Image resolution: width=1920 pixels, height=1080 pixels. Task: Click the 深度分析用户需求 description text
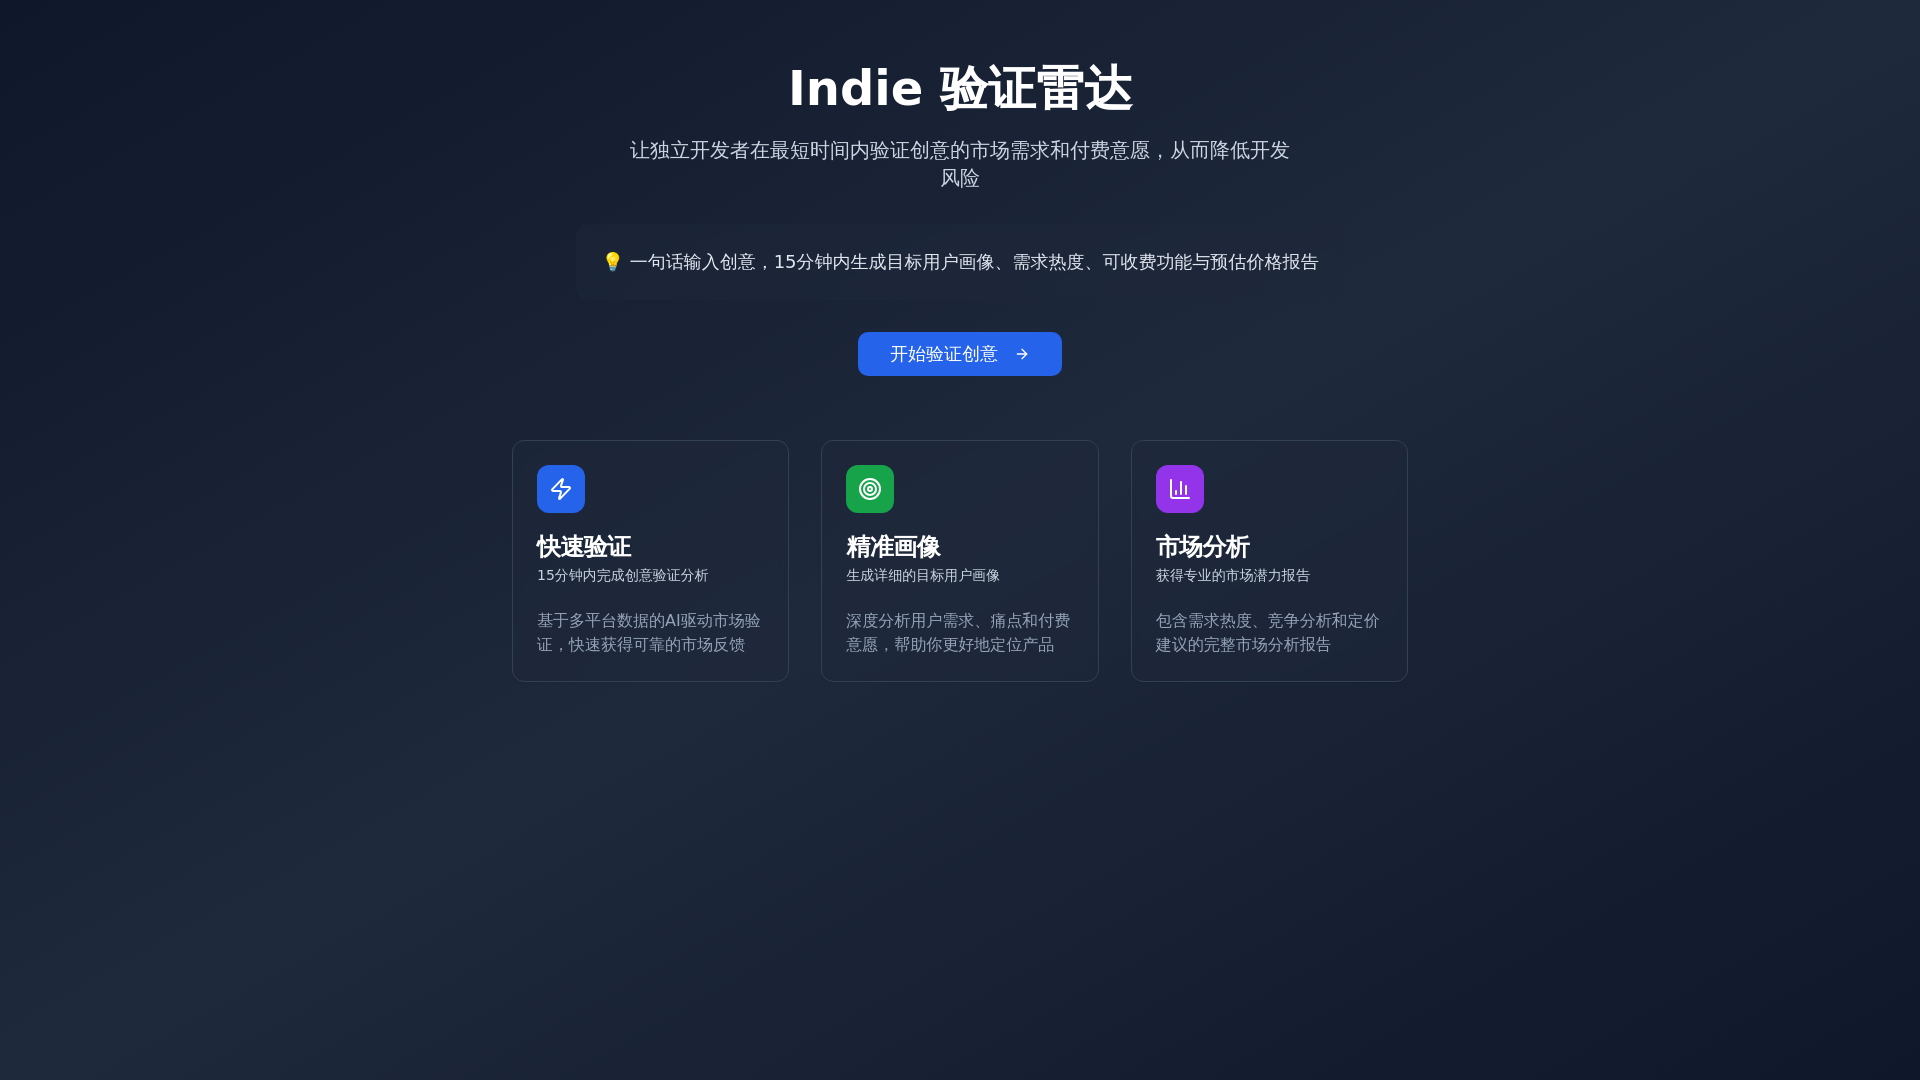(958, 633)
